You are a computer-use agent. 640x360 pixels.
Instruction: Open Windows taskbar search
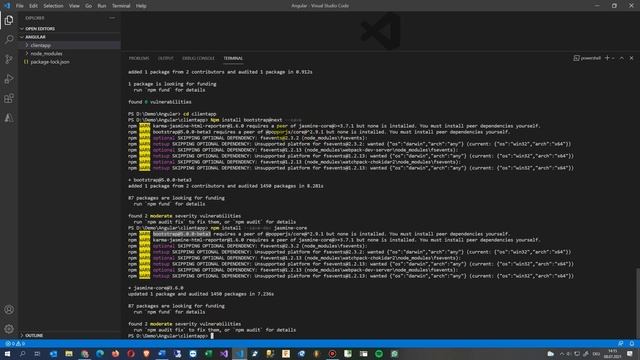tap(22, 353)
